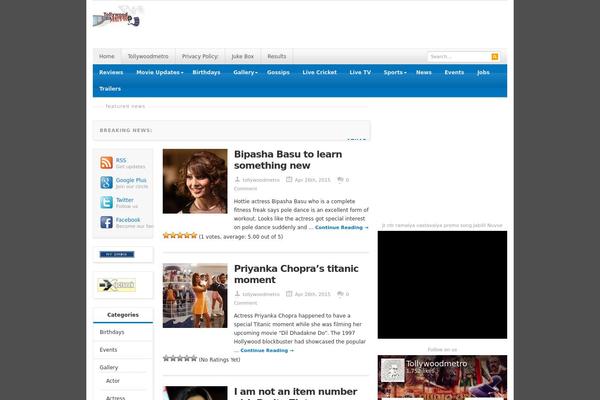Open the Birthdays menu item

click(206, 72)
